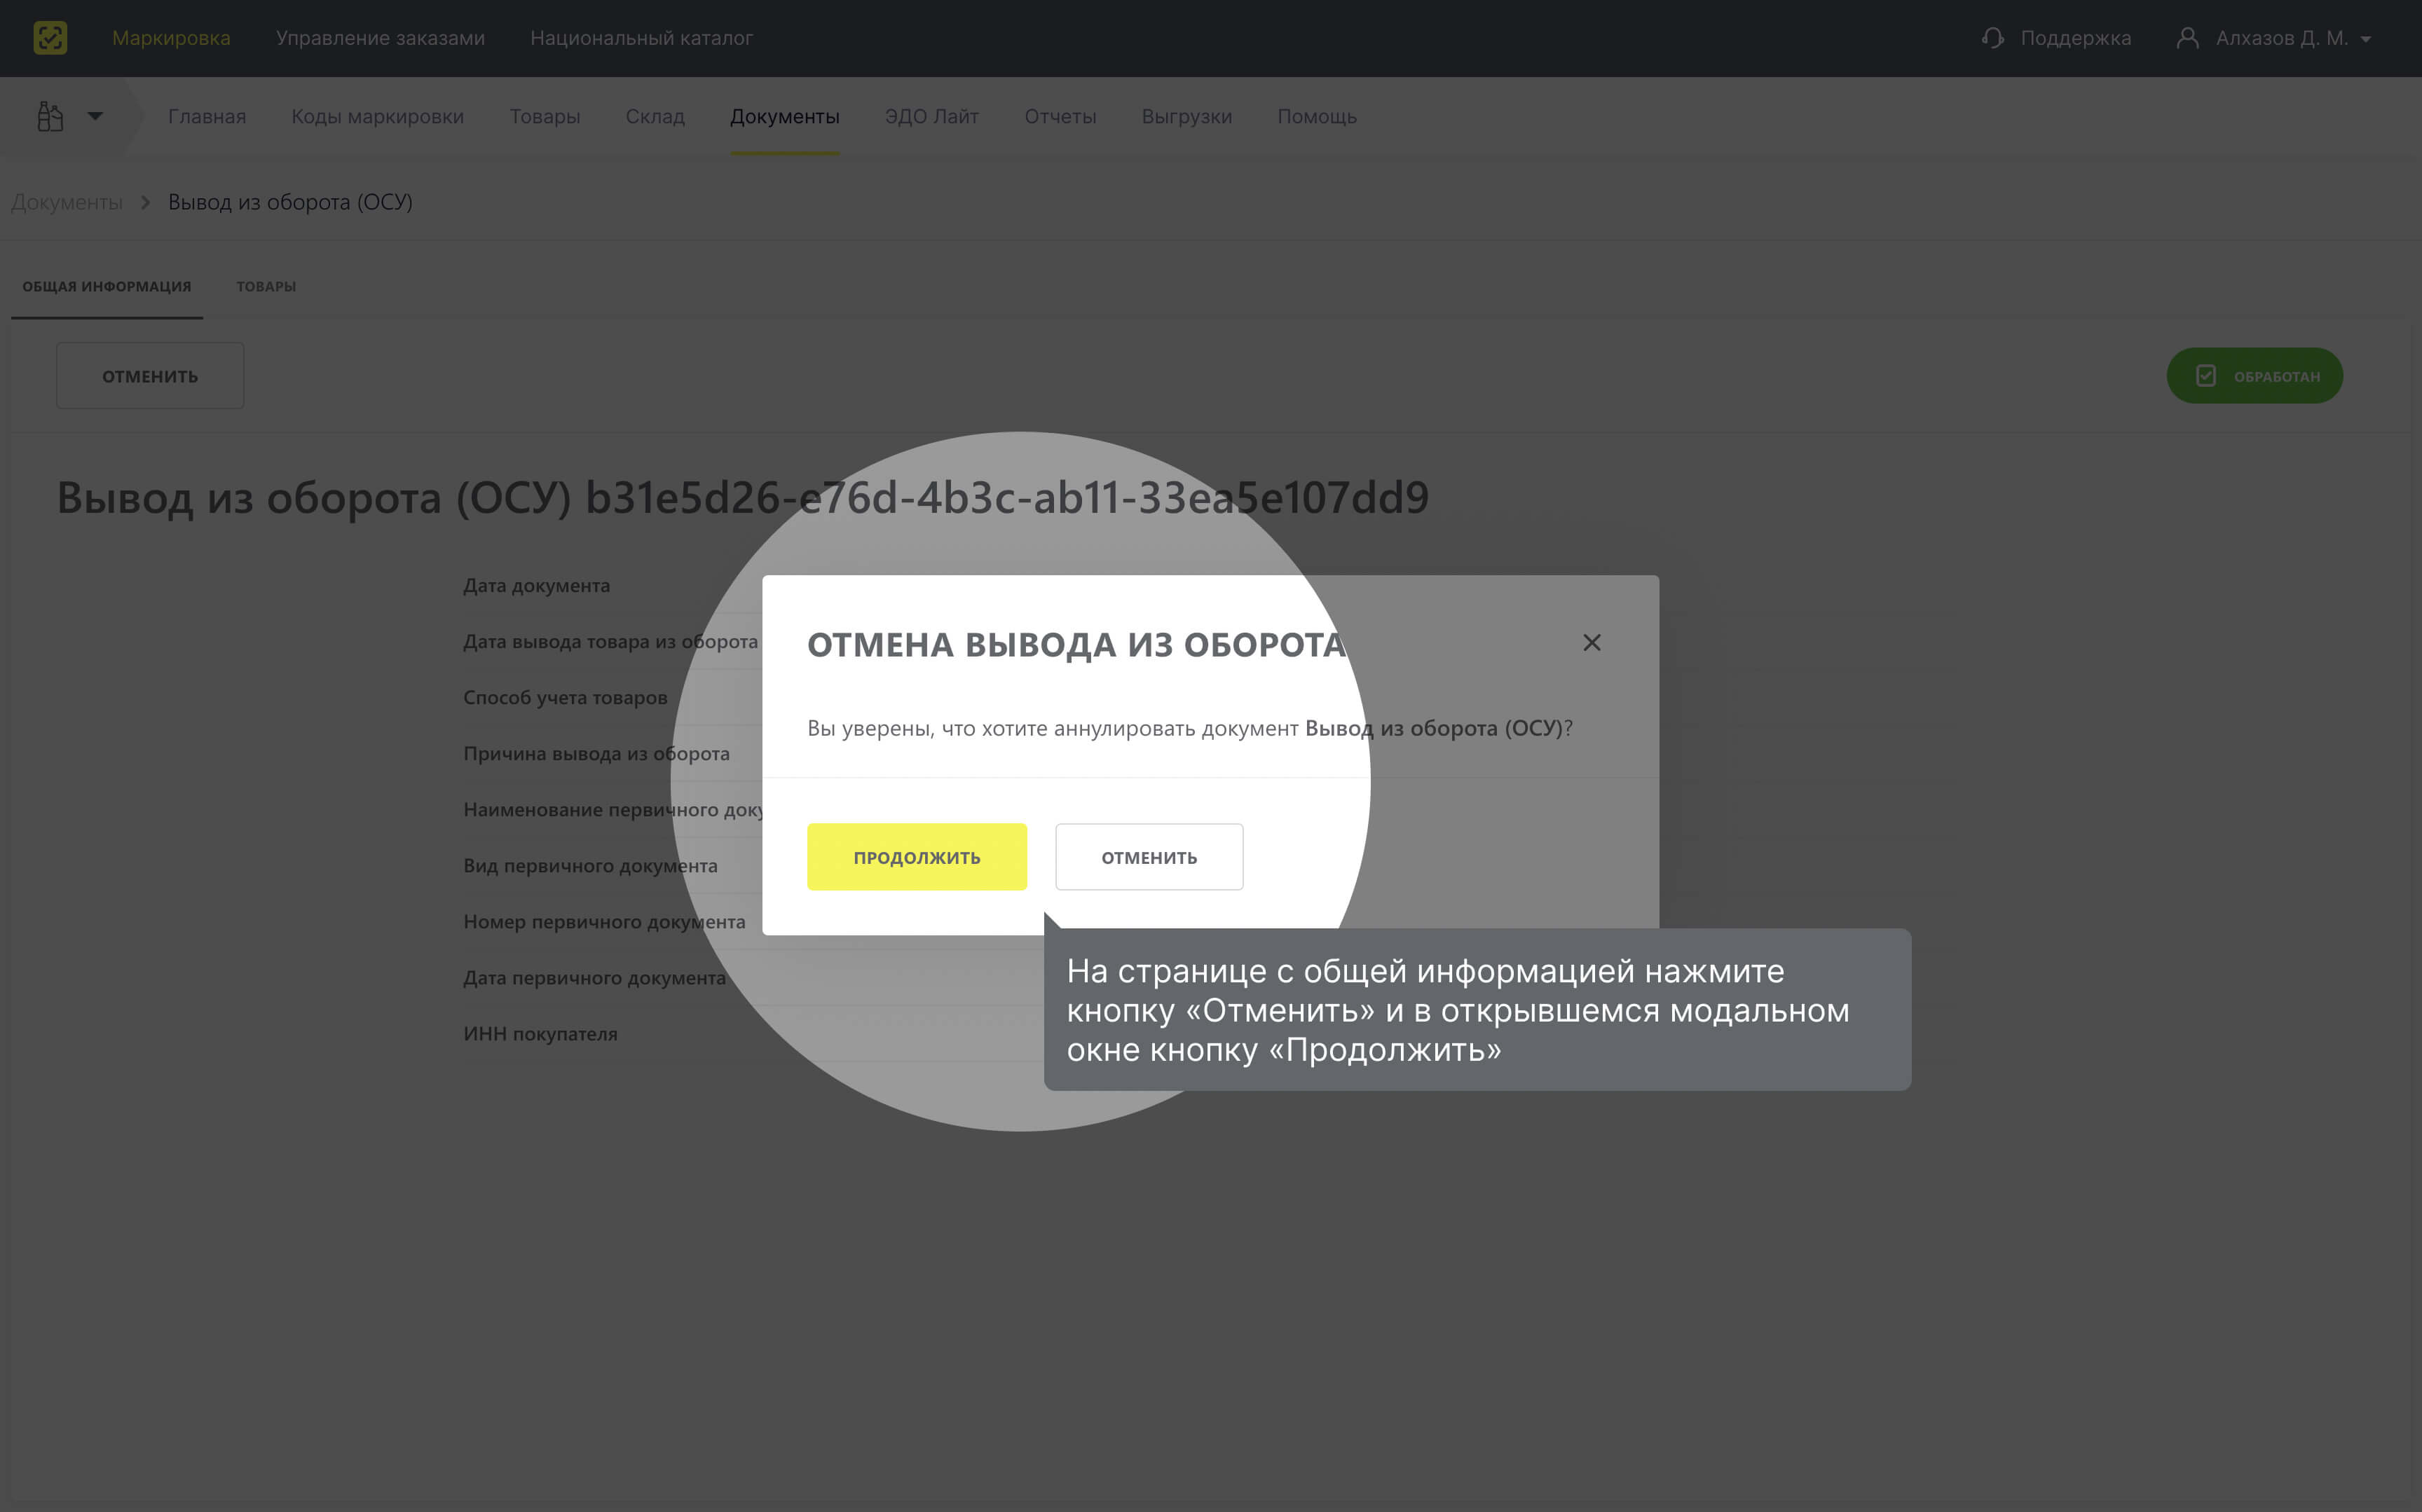The width and height of the screenshot is (2422, 1512).
Task: Click breadcrumb text Вывод из оборота (ОСУ)
Action: click(x=290, y=202)
